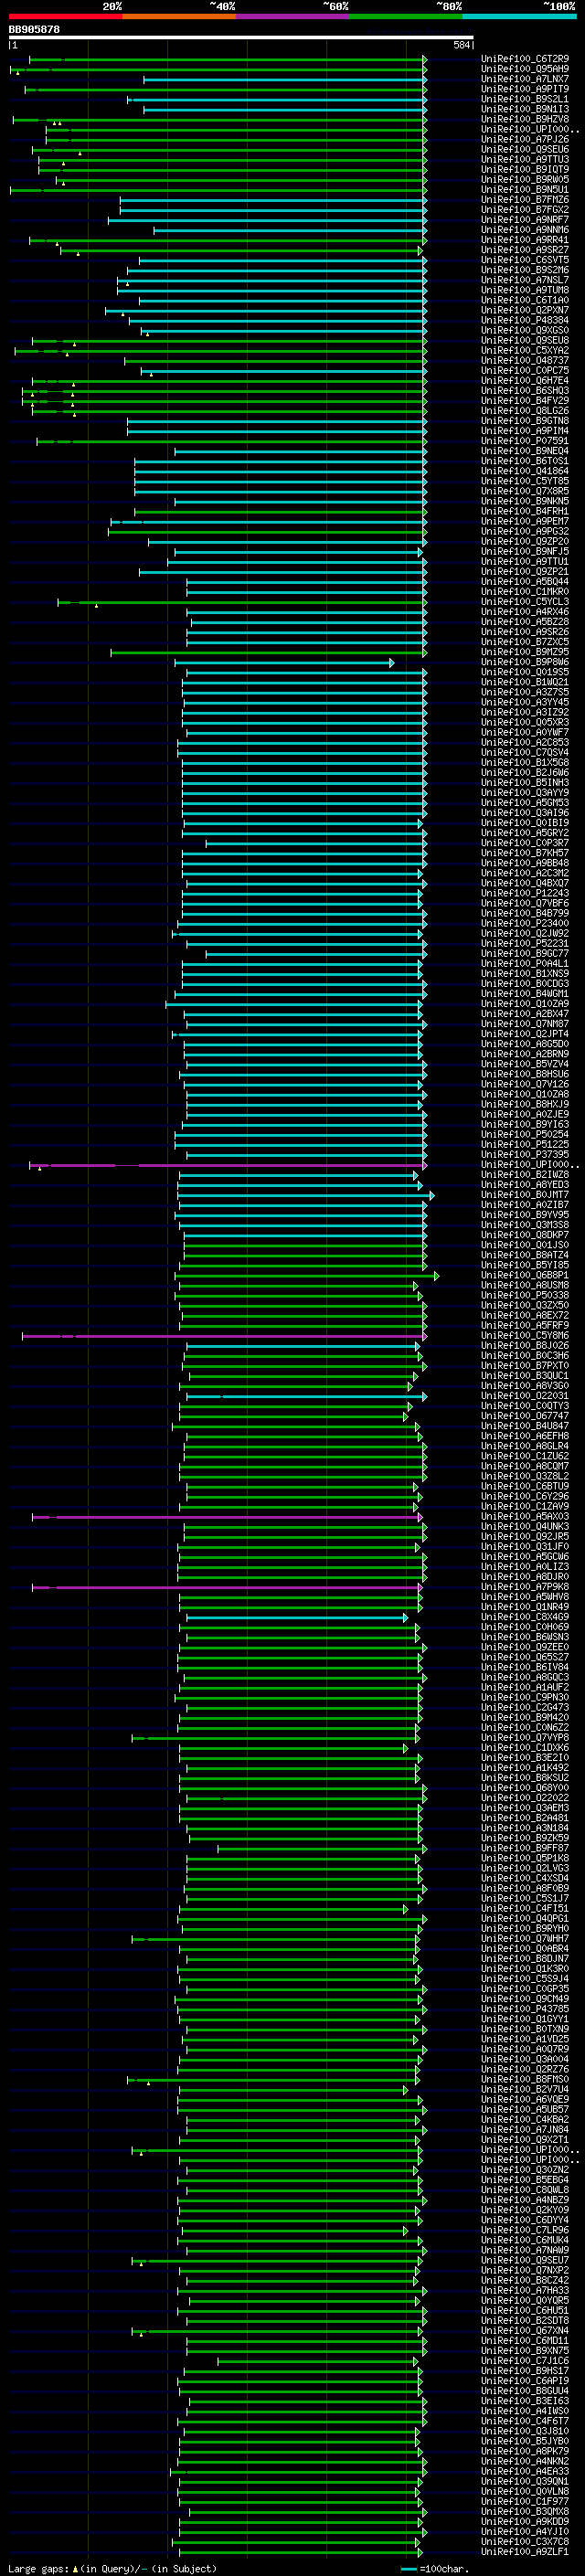Click the red 20% identity legend segment

(x=65, y=16)
